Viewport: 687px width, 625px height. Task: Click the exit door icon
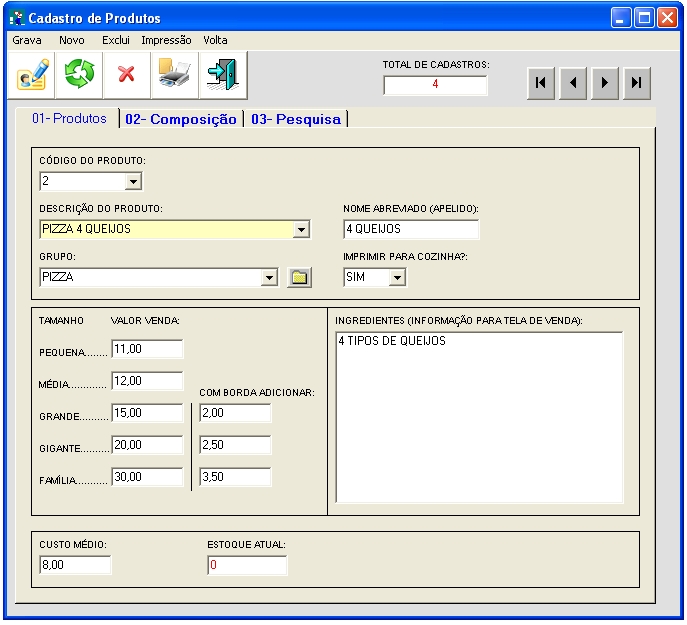[222, 75]
